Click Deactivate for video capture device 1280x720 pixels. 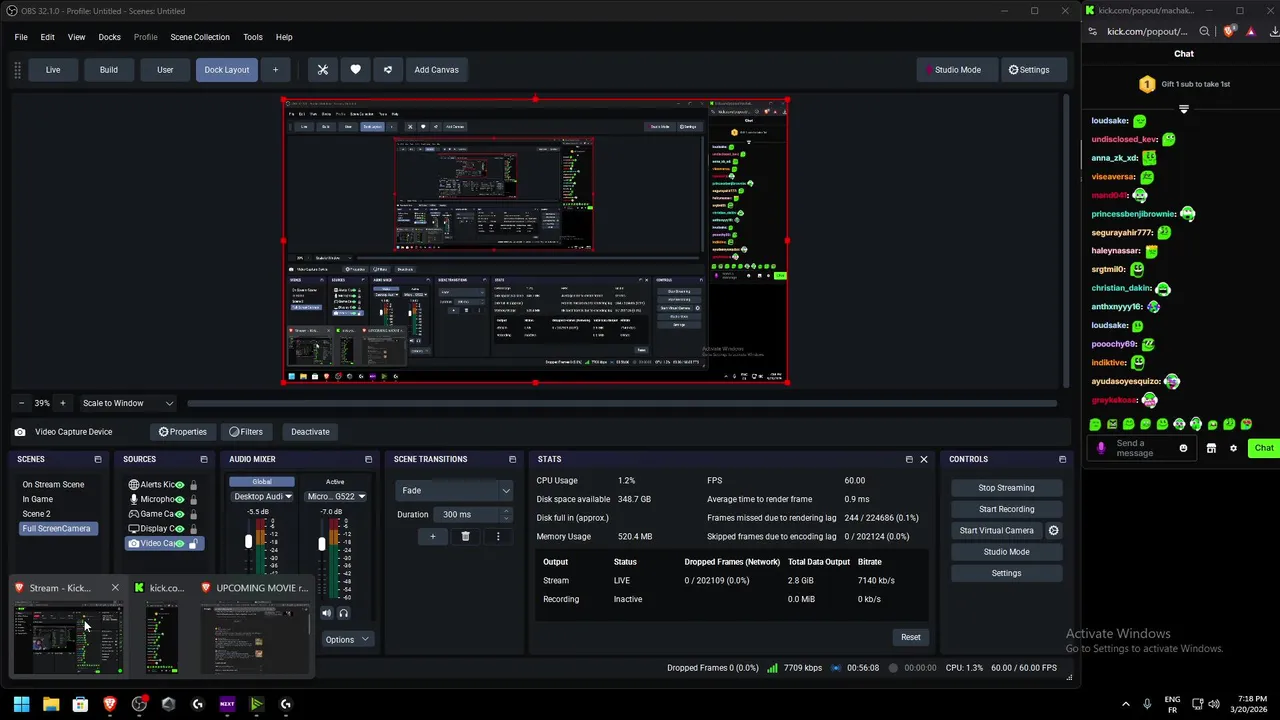click(x=310, y=432)
